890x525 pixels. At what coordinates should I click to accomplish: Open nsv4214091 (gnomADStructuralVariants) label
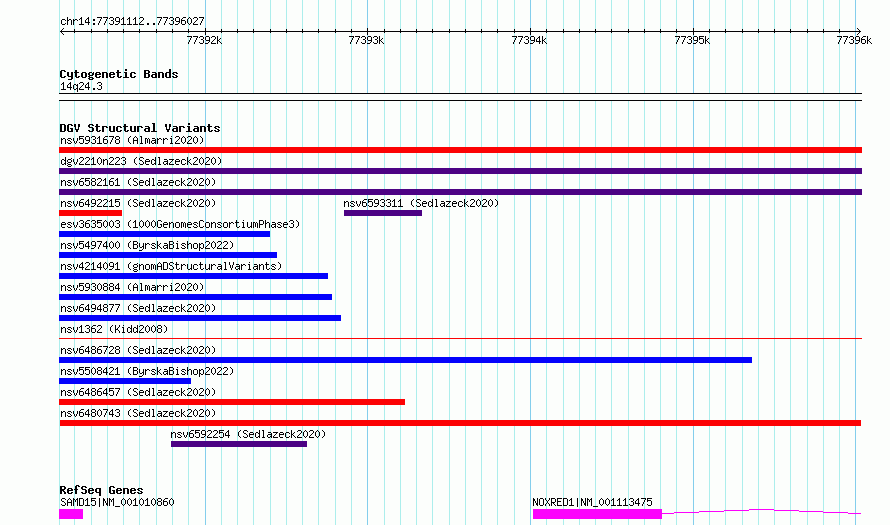(171, 266)
